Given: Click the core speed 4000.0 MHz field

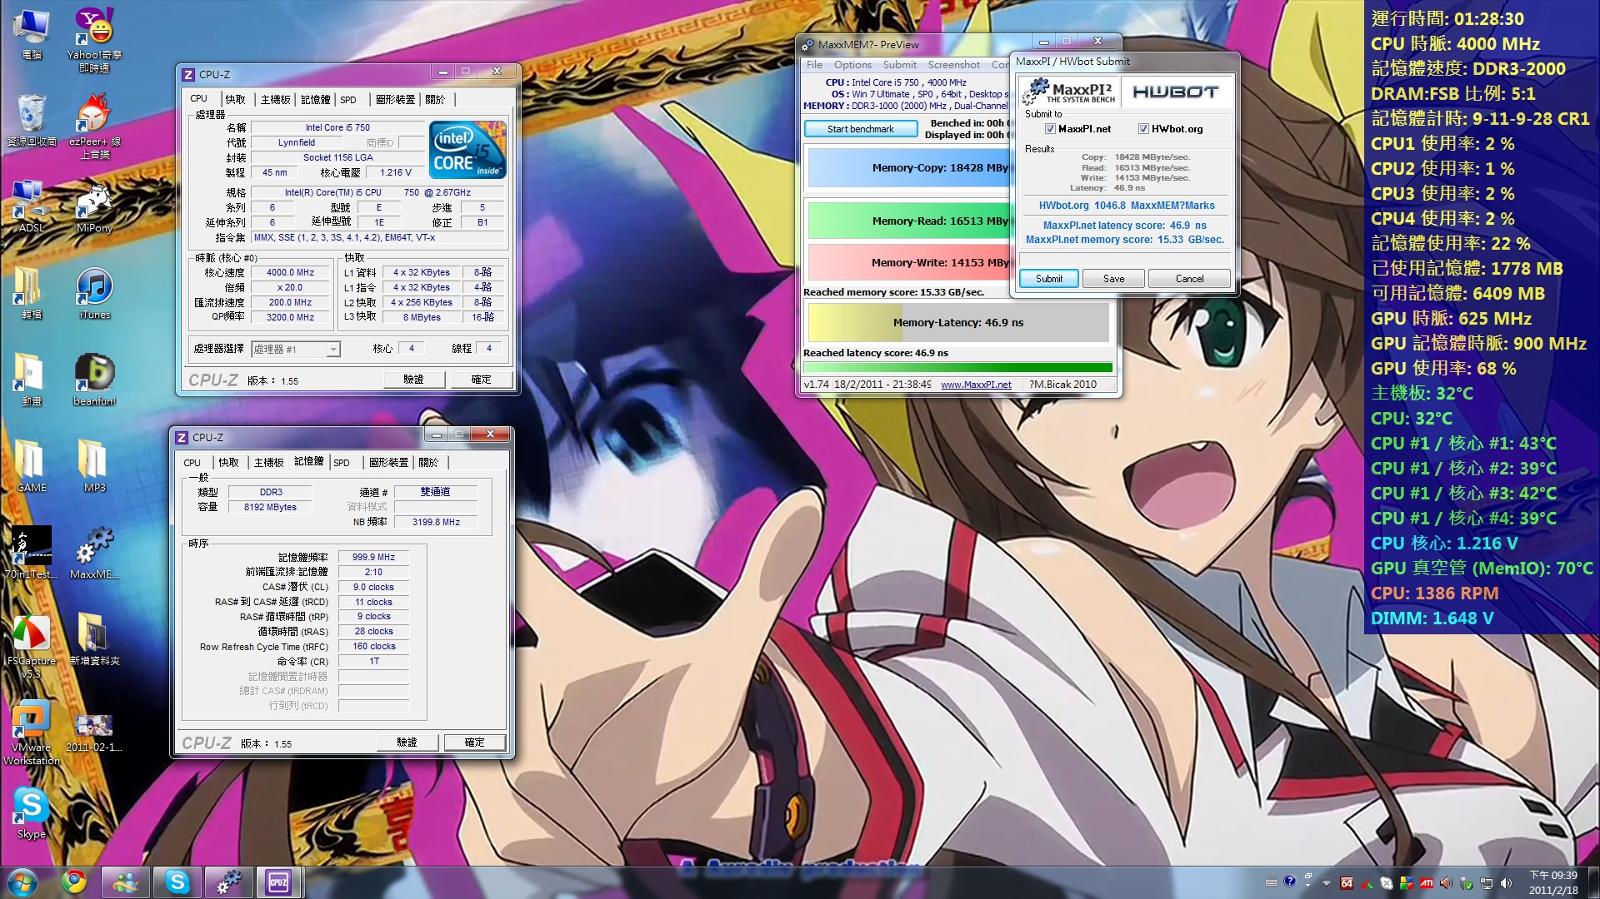Looking at the screenshot, I should pyautogui.click(x=290, y=272).
